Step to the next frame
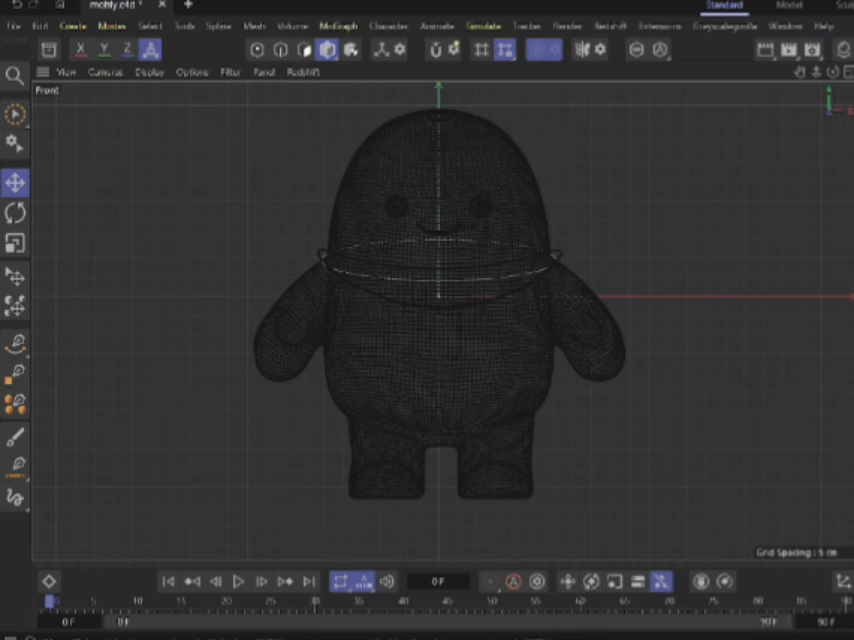The height and width of the screenshot is (640, 854). [262, 582]
